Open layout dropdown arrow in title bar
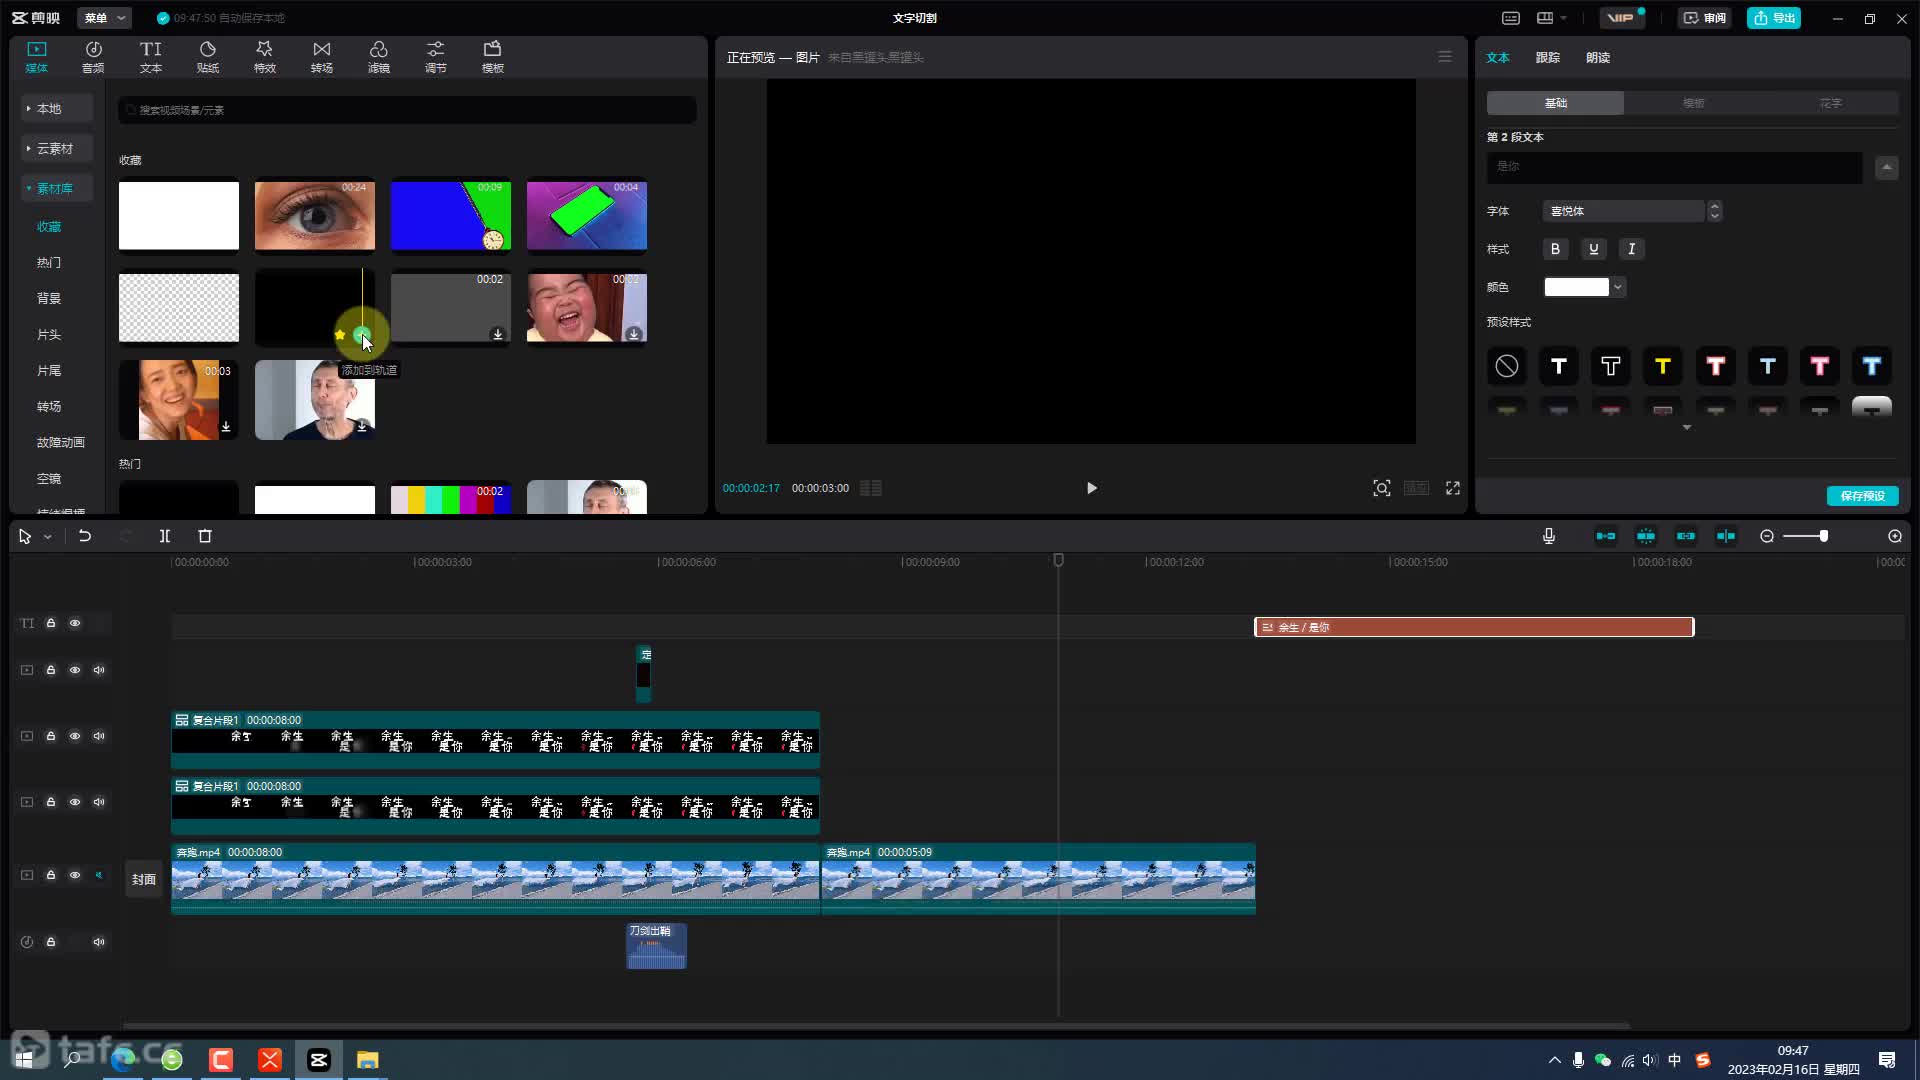1920x1080 pixels. [1564, 18]
